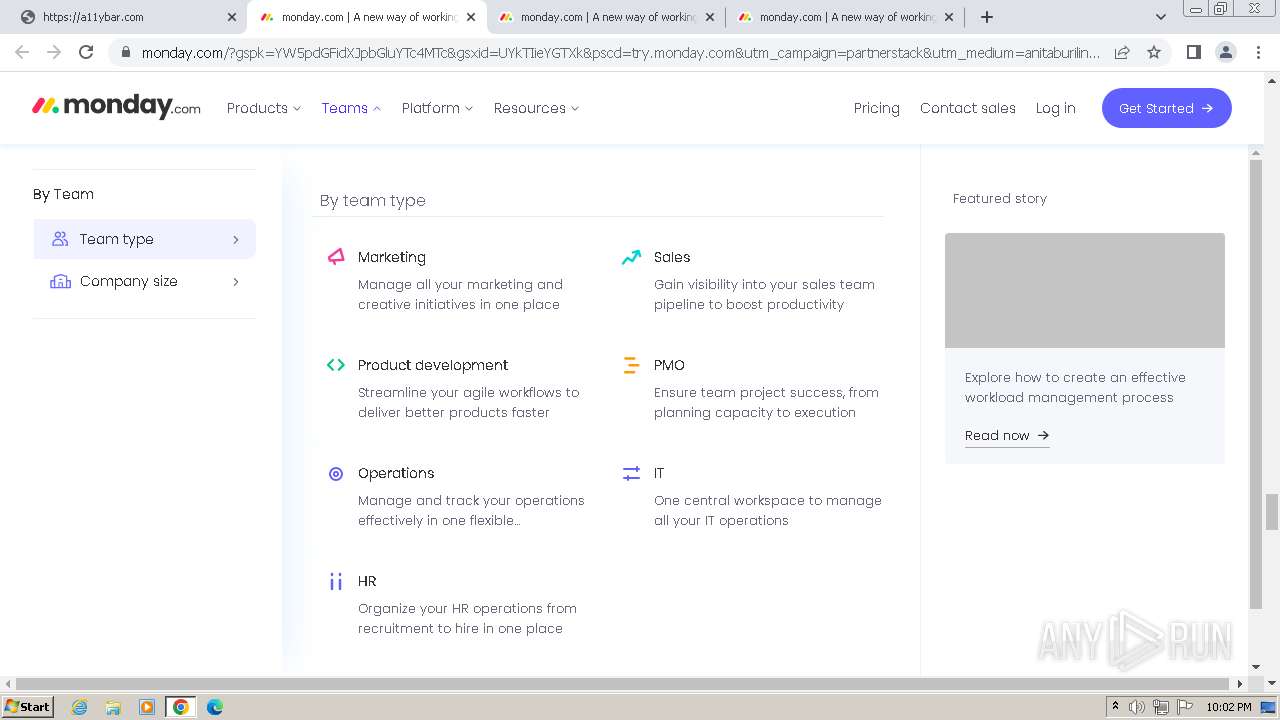1280x720 pixels.
Task: Click the Company size building icon
Action: 60,281
